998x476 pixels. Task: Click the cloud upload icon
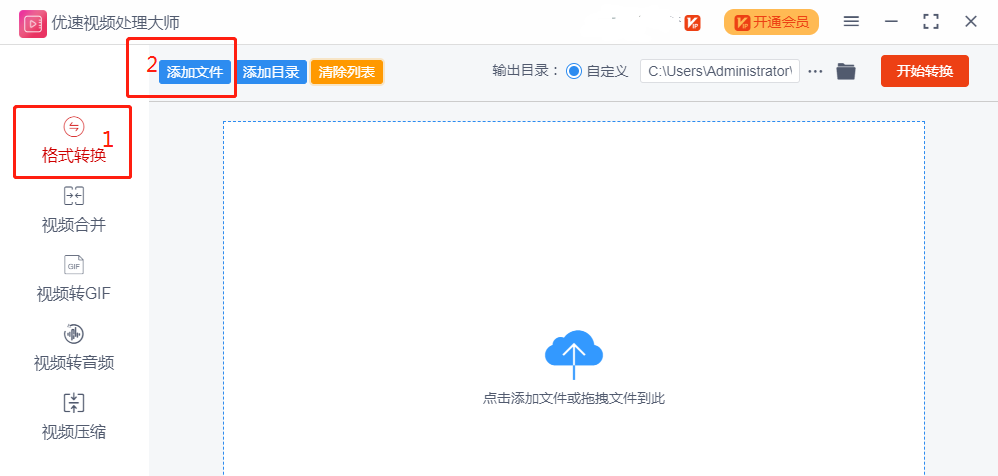(x=574, y=353)
